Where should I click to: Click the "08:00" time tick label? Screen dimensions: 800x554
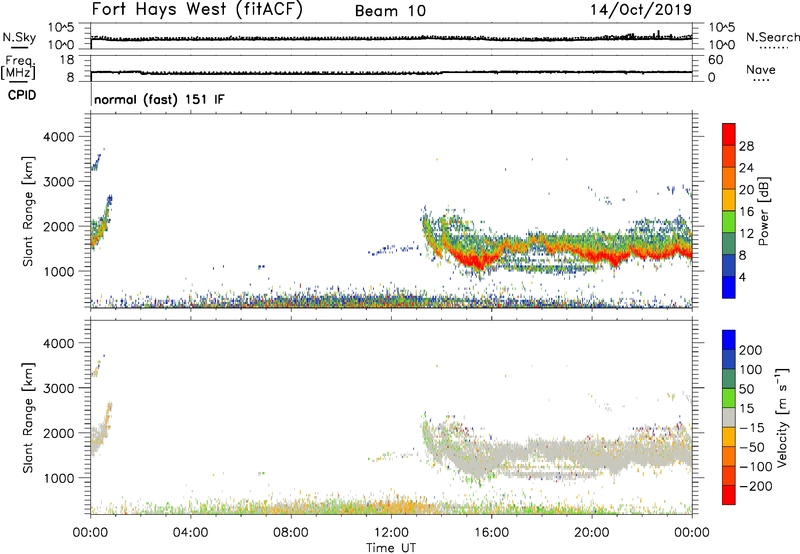tap(291, 533)
